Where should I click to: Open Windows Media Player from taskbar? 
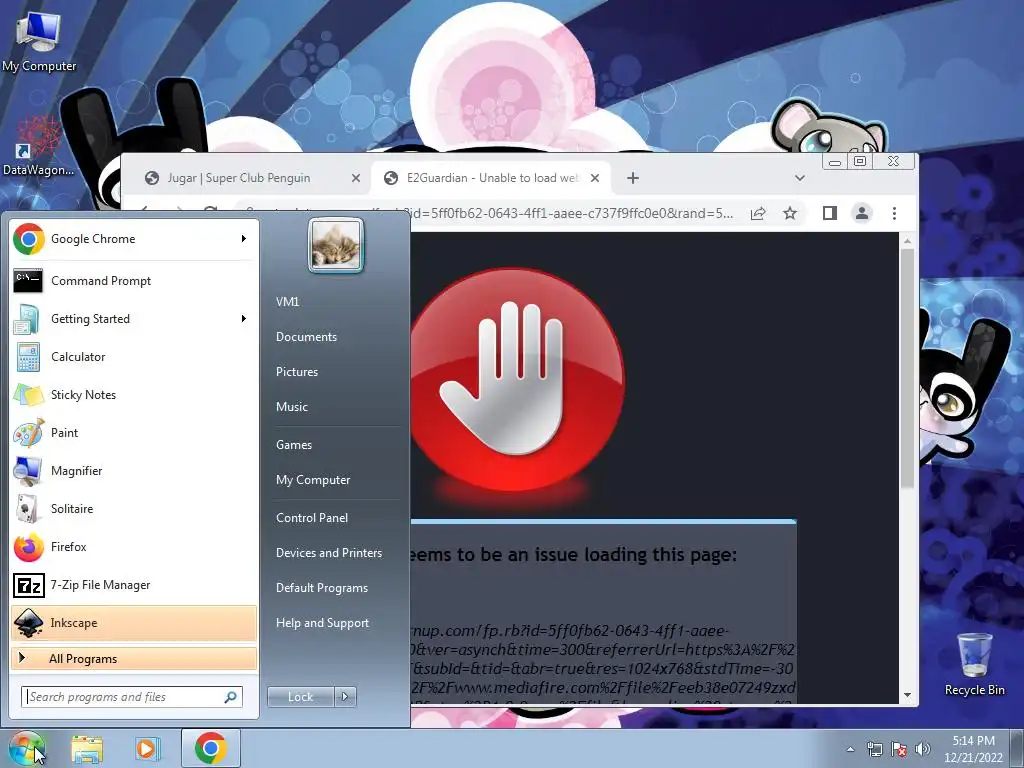tap(148, 749)
